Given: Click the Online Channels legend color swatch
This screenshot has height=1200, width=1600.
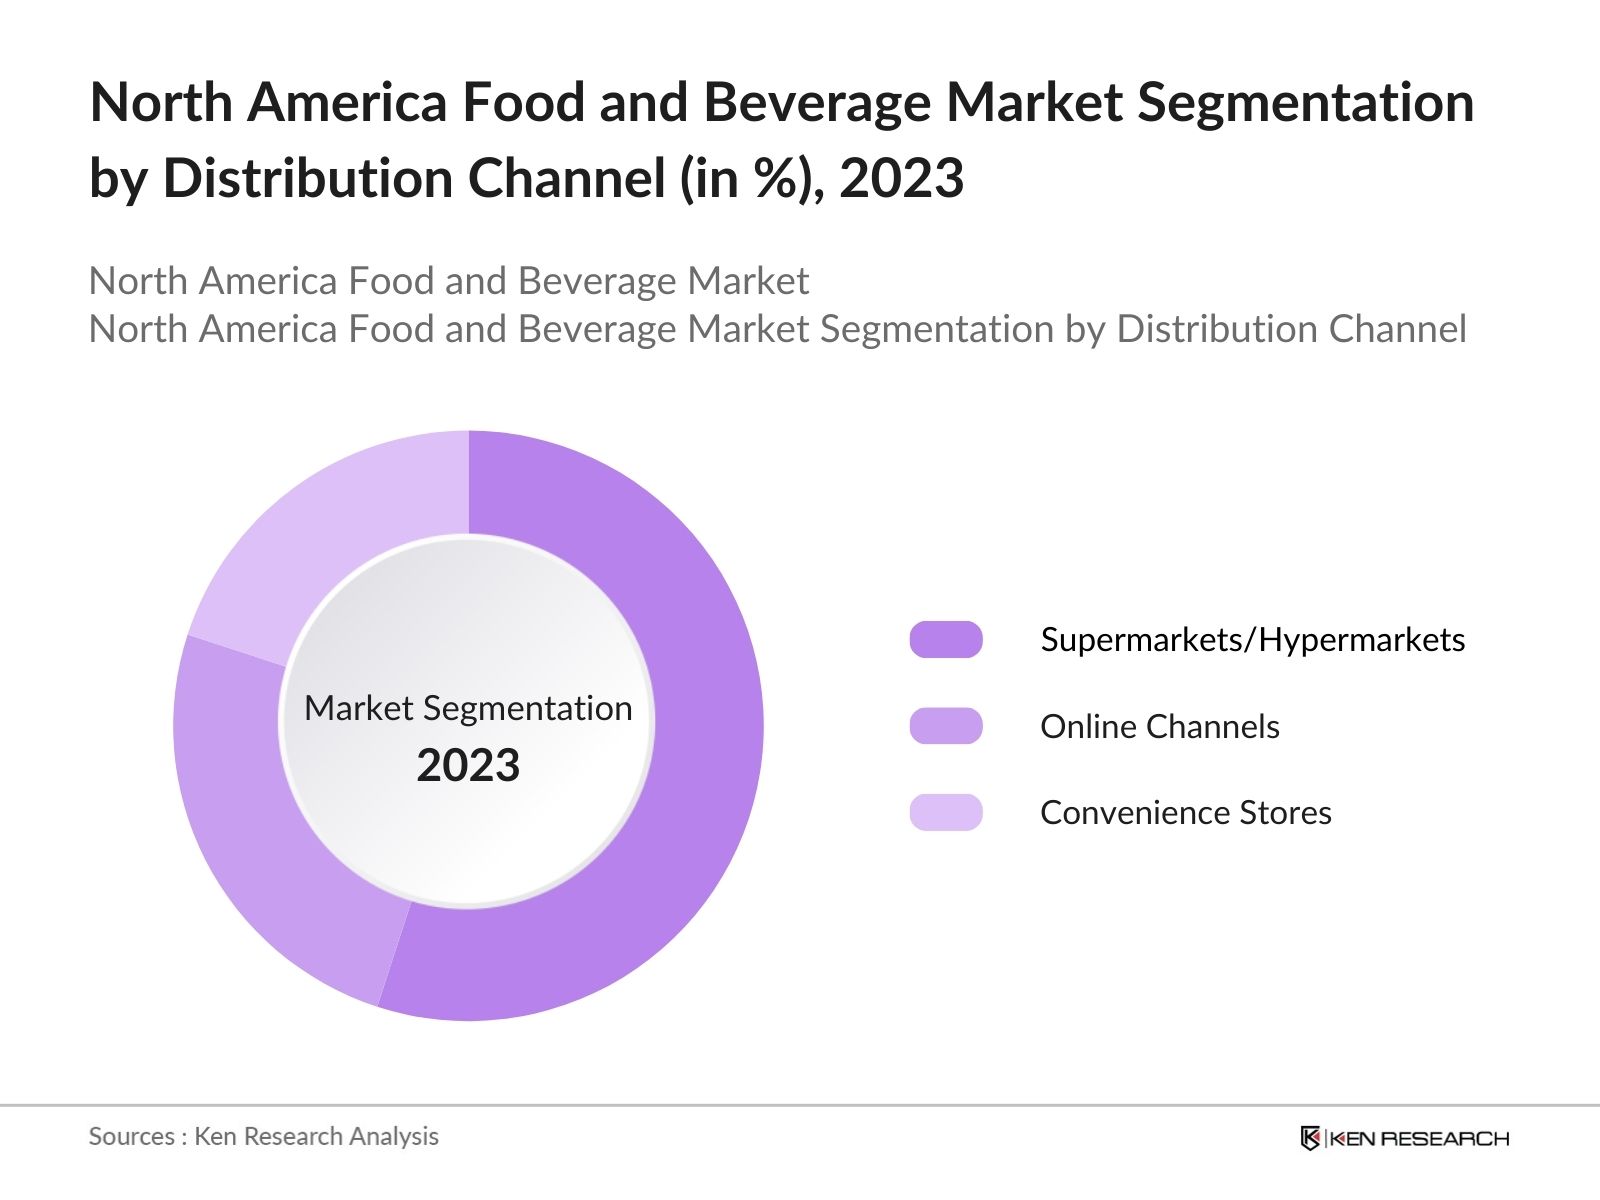Looking at the screenshot, I should tap(945, 726).
